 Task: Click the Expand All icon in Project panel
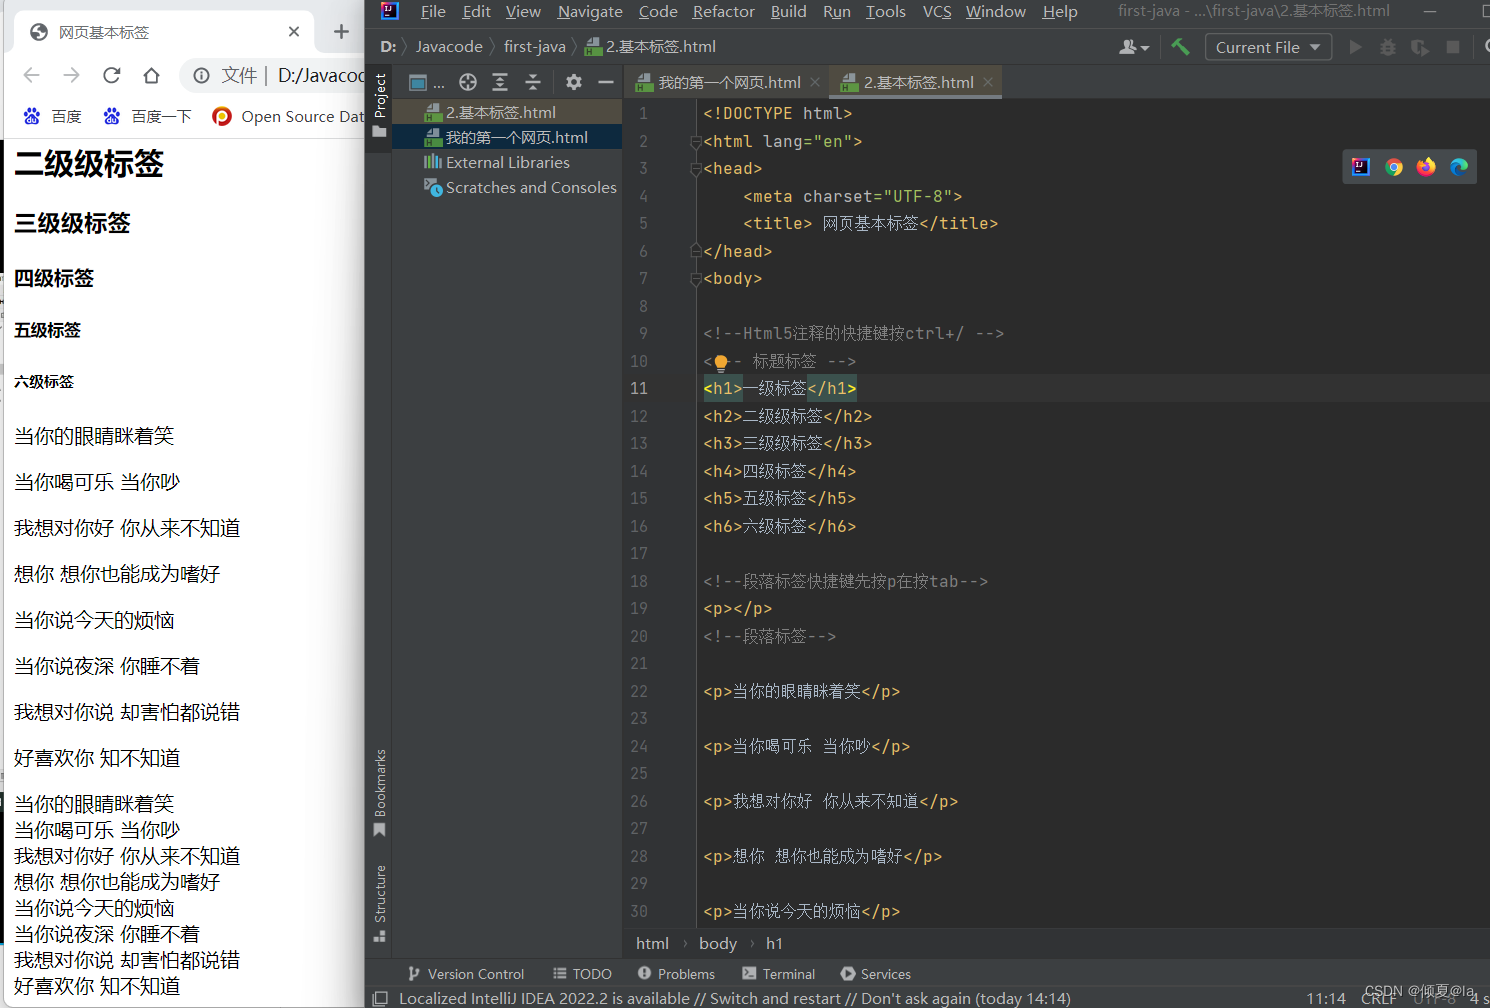coord(500,82)
